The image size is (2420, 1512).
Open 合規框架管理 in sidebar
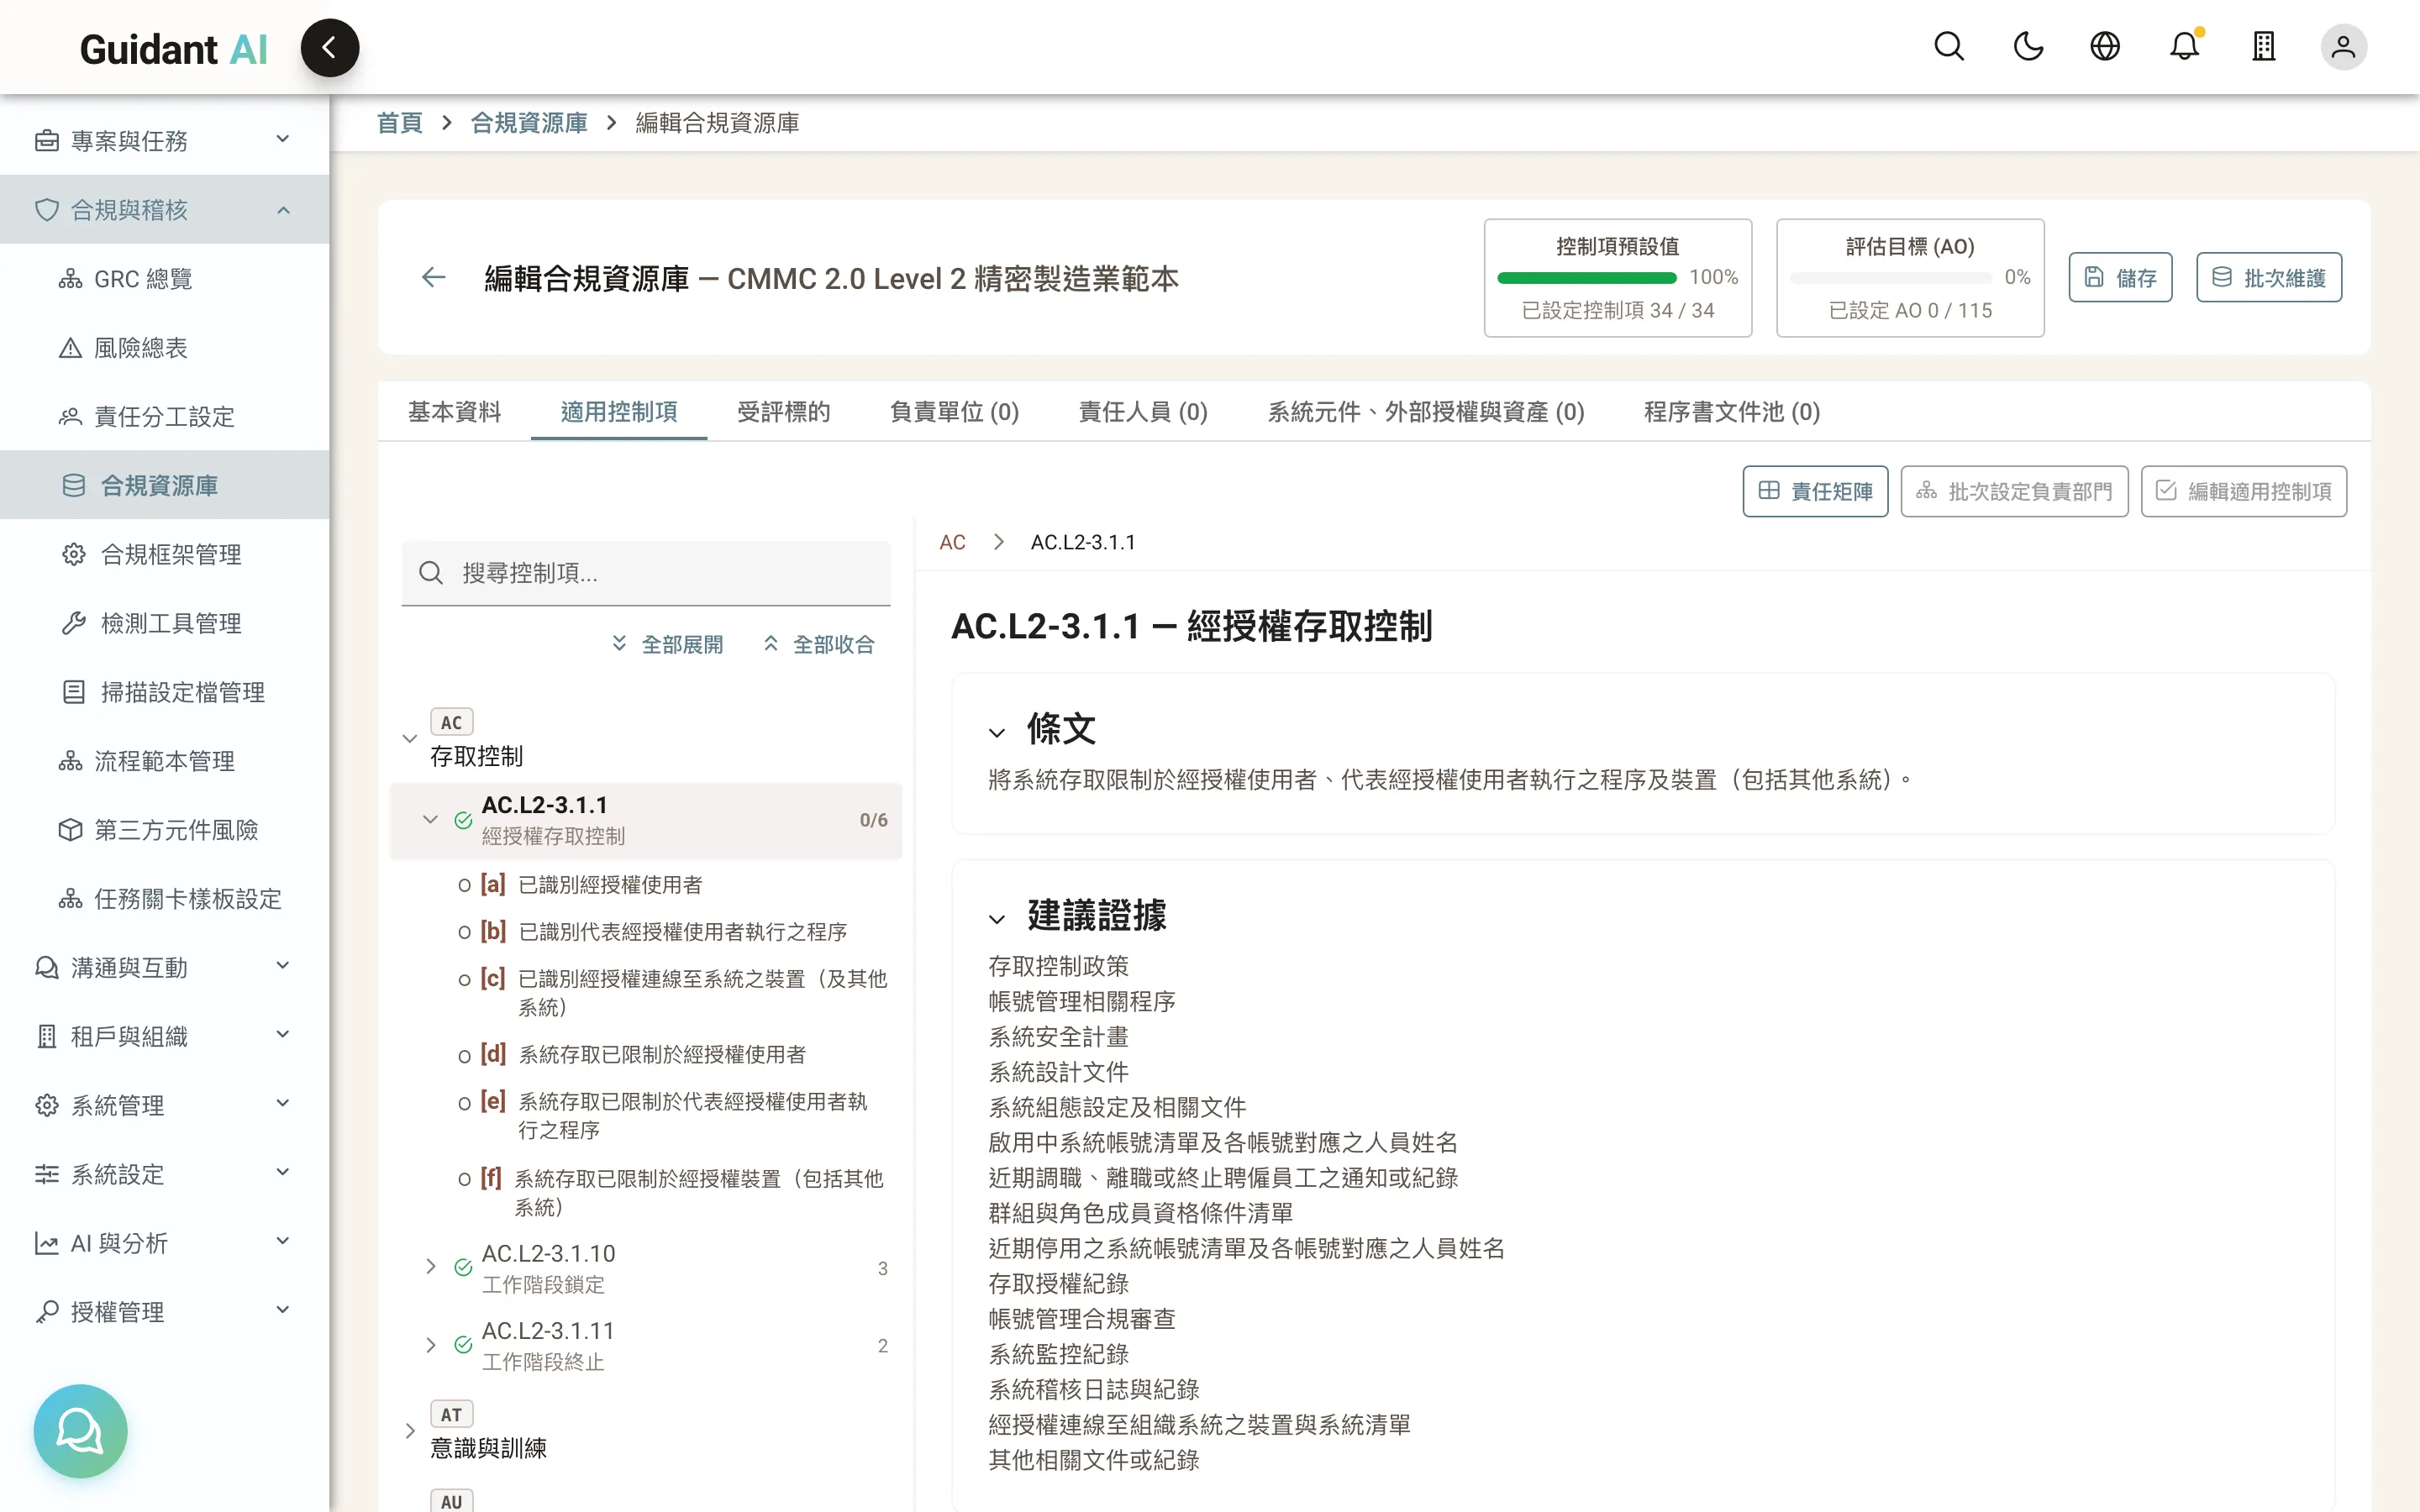(x=164, y=554)
